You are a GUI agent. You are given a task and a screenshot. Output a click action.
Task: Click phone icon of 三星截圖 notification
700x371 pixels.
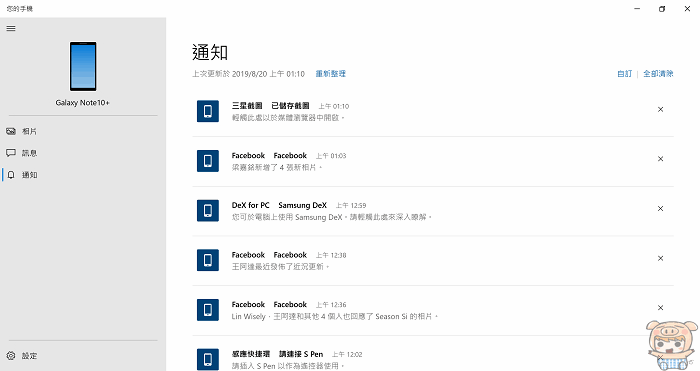(x=208, y=111)
